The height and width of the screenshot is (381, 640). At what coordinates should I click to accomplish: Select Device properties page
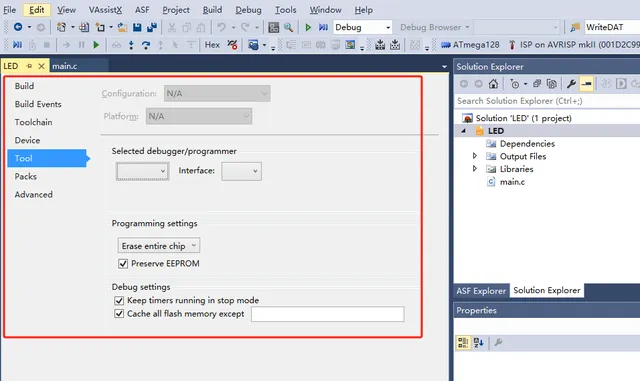pos(27,140)
